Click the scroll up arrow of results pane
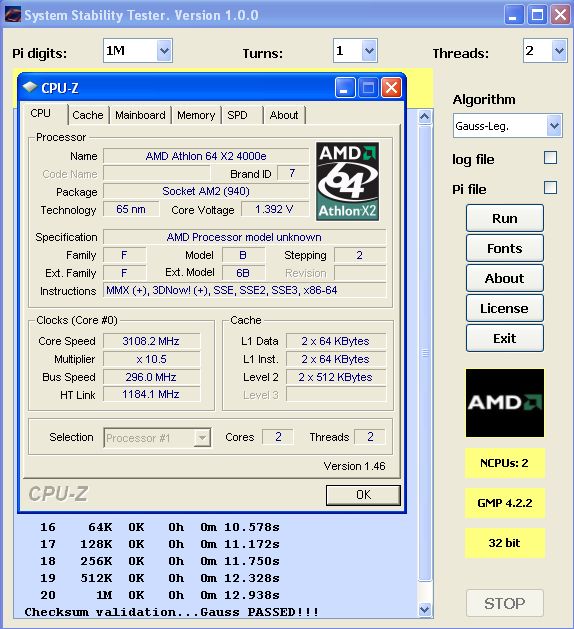Image resolution: width=574 pixels, height=629 pixels. click(x=425, y=117)
